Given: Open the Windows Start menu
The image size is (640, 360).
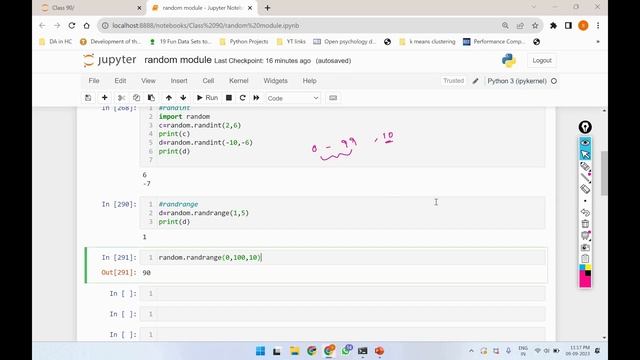Looking at the screenshot, I should pyautogui.click(x=260, y=351).
